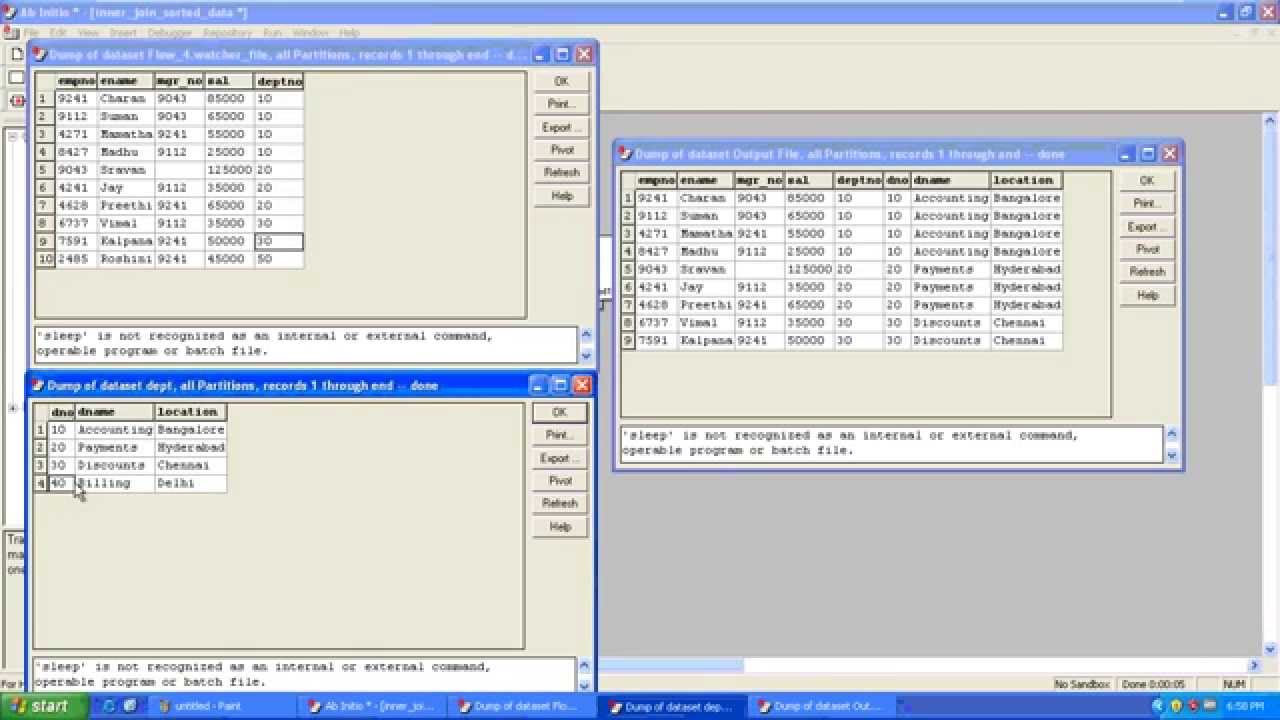
Task: Click the message pane's scroll-up arrow in Output File window
Action: pos(1172,434)
